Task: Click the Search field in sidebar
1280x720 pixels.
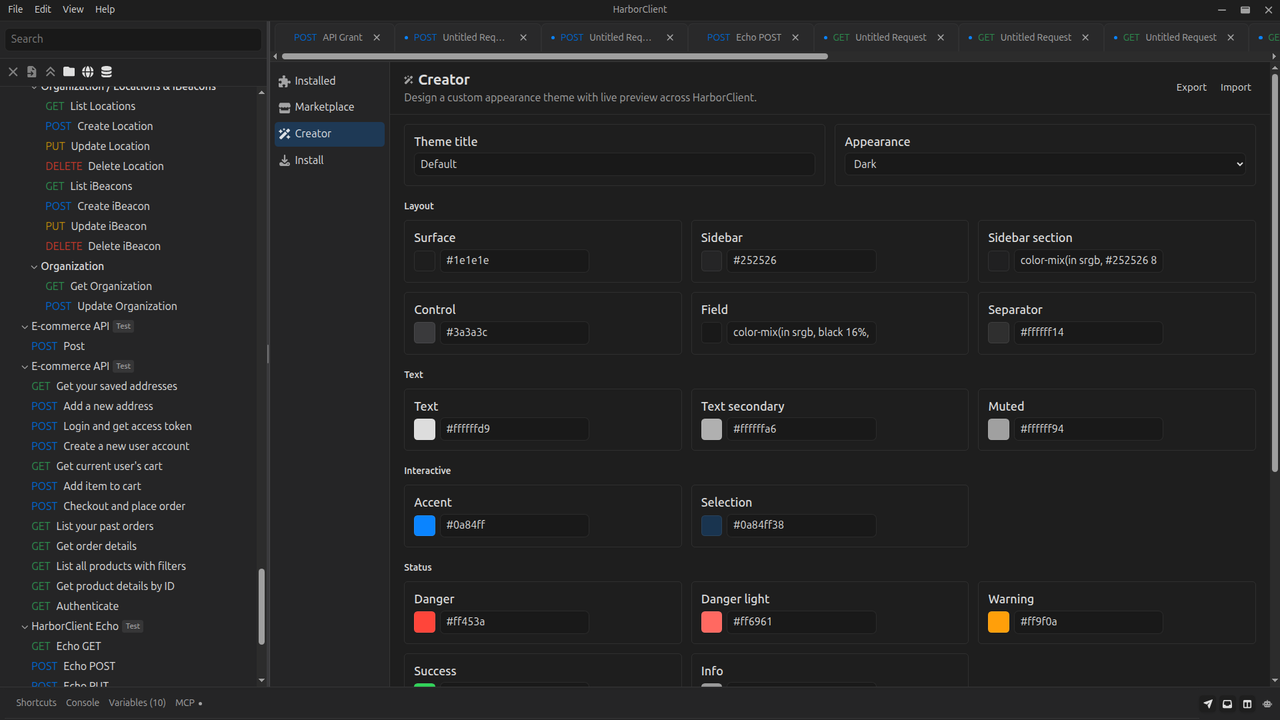Action: click(x=133, y=39)
